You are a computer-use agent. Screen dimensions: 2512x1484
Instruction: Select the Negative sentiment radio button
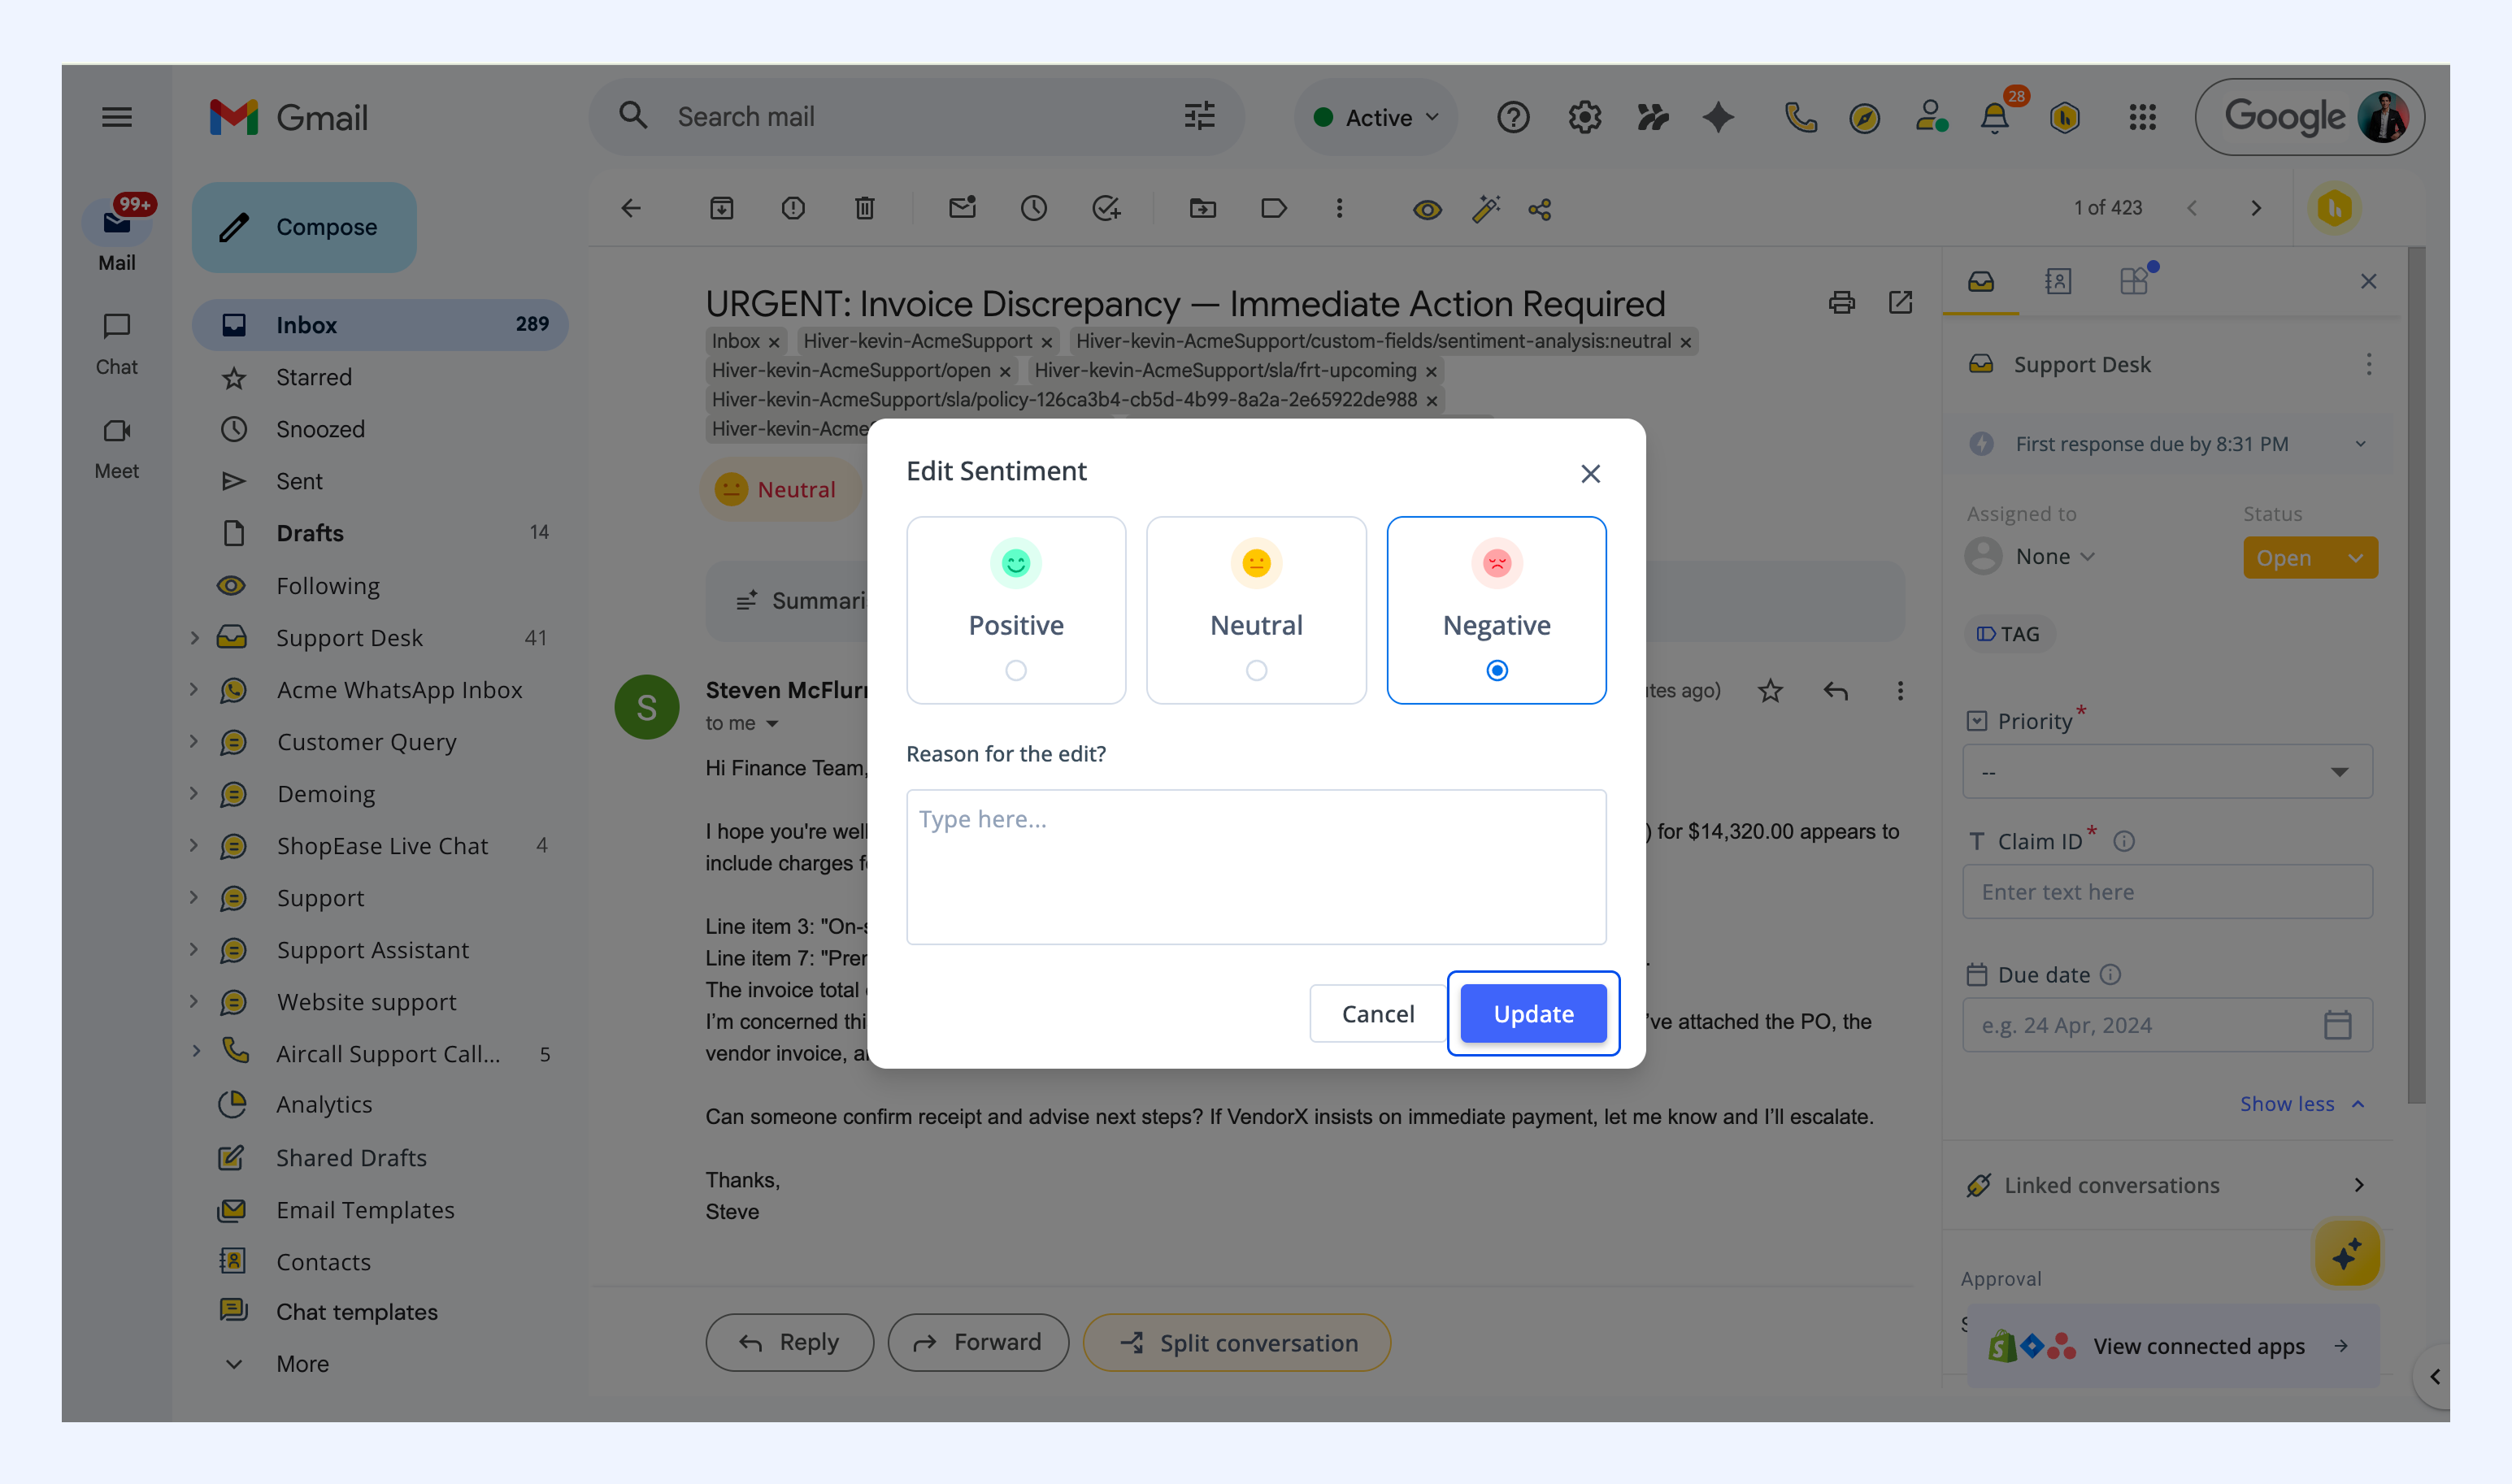[x=1497, y=670]
